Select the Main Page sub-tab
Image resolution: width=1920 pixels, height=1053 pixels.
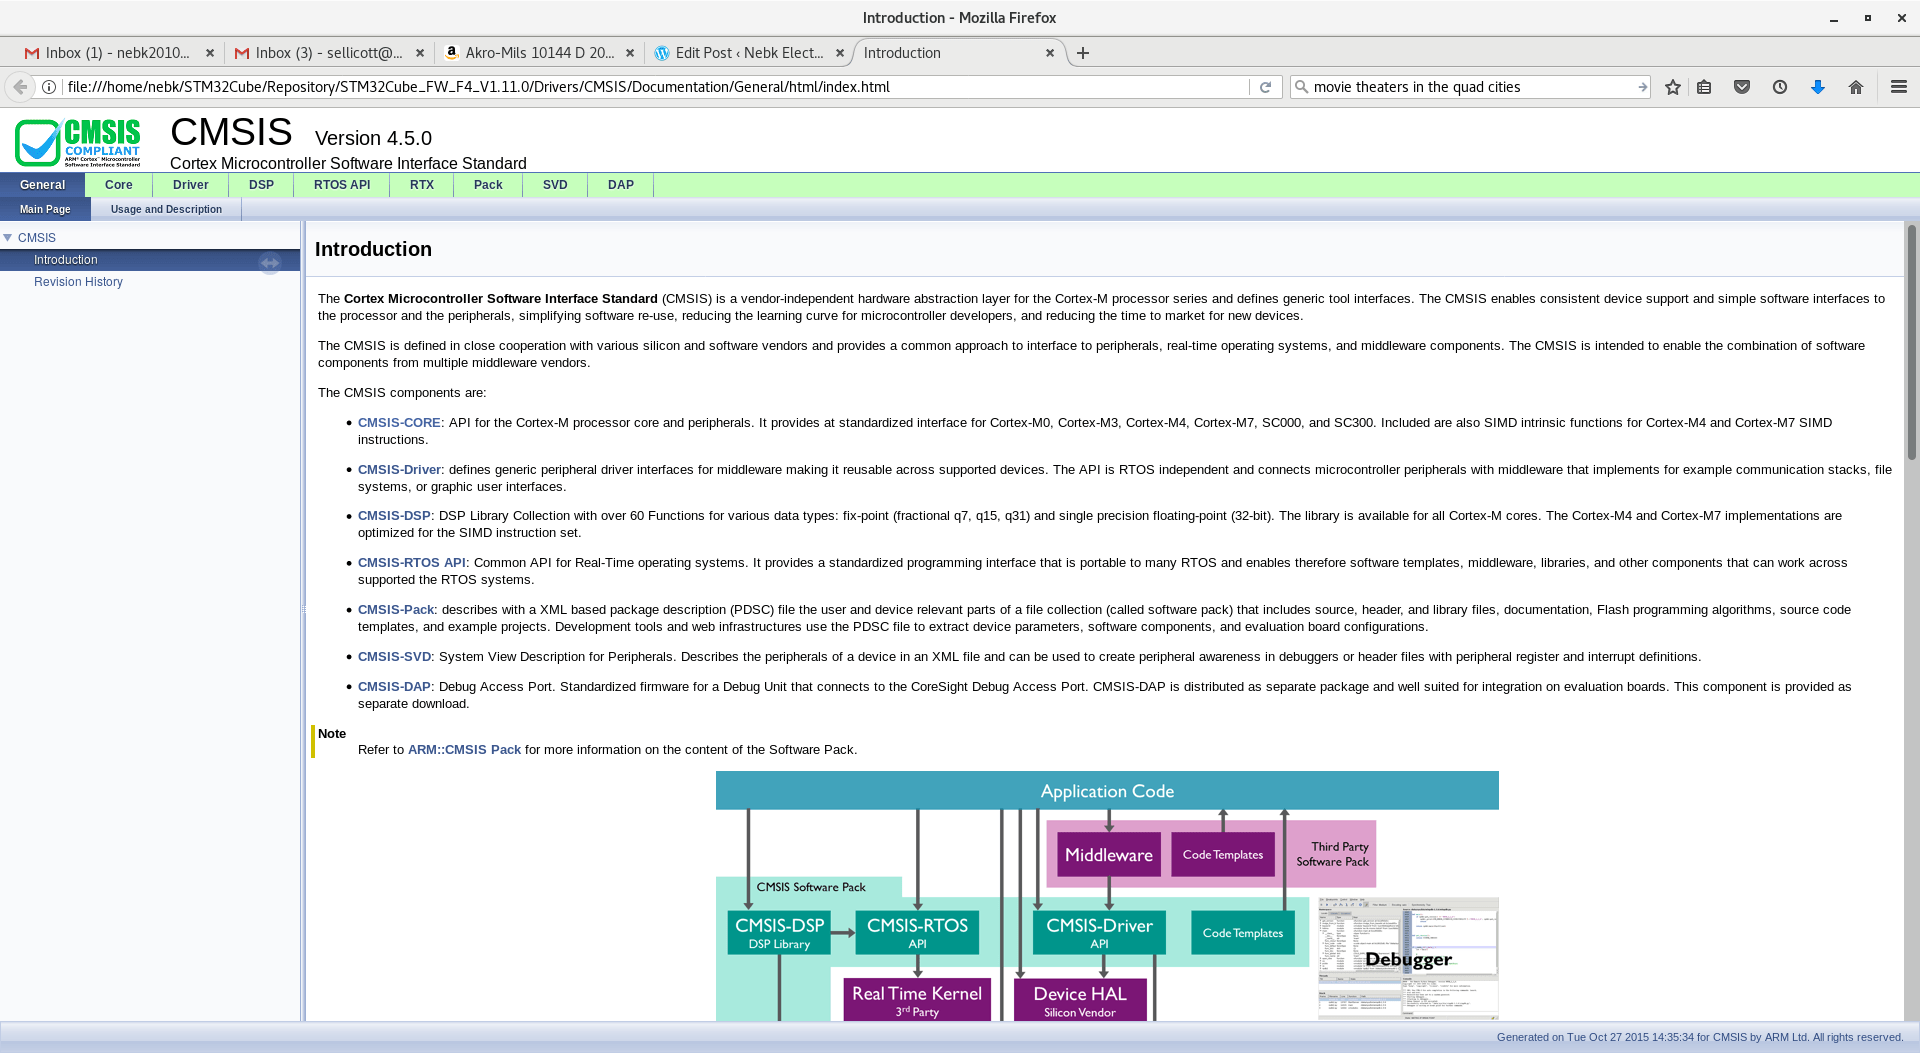pyautogui.click(x=45, y=209)
